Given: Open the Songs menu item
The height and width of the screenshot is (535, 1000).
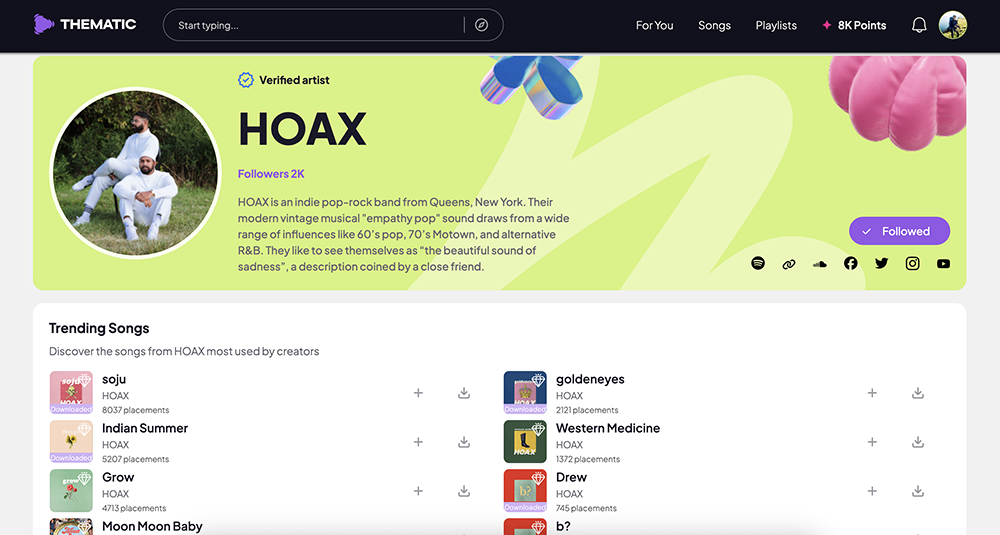Looking at the screenshot, I should [x=714, y=25].
